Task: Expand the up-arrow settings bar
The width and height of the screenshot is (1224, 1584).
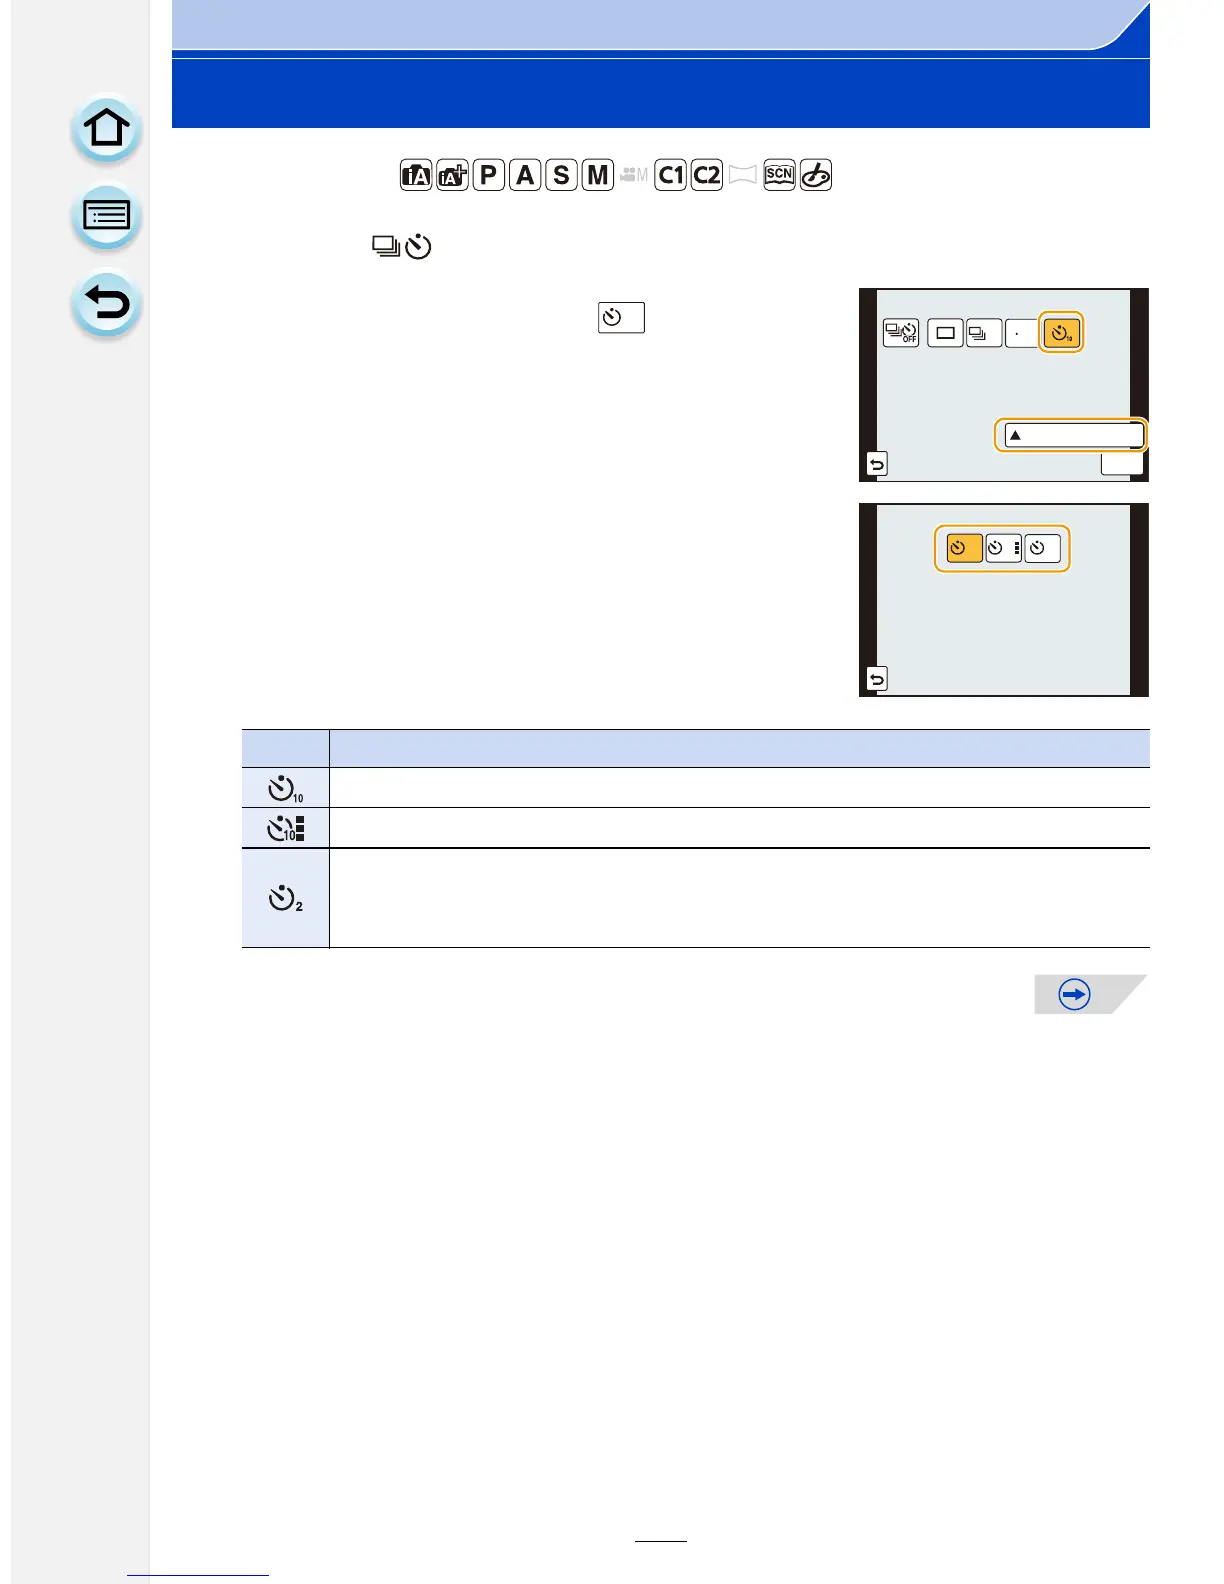Action: coord(1073,435)
